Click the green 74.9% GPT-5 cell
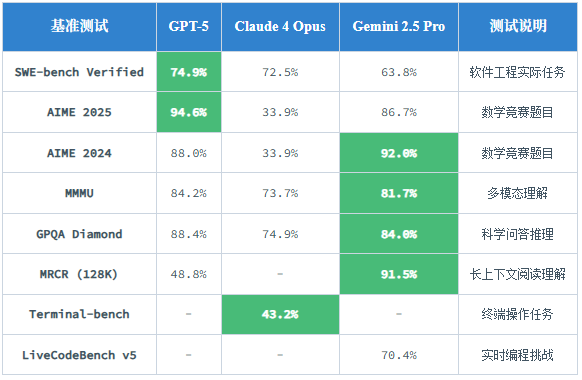 coord(189,72)
